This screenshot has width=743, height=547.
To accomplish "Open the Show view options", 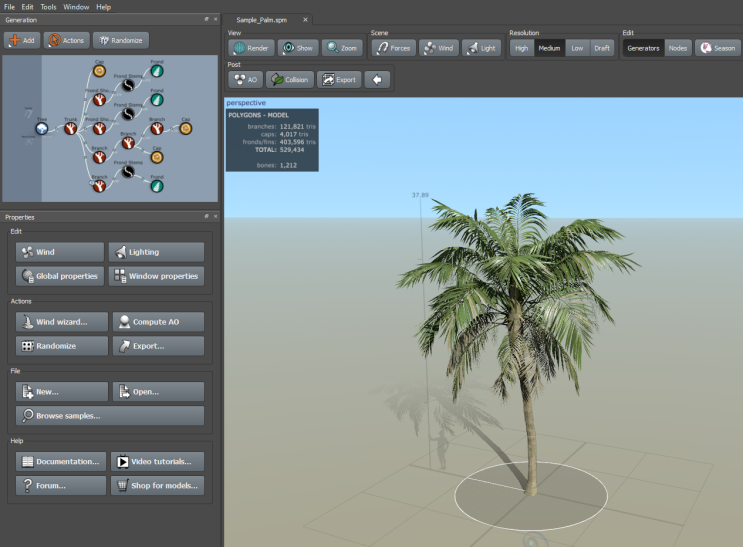I will pos(298,48).
